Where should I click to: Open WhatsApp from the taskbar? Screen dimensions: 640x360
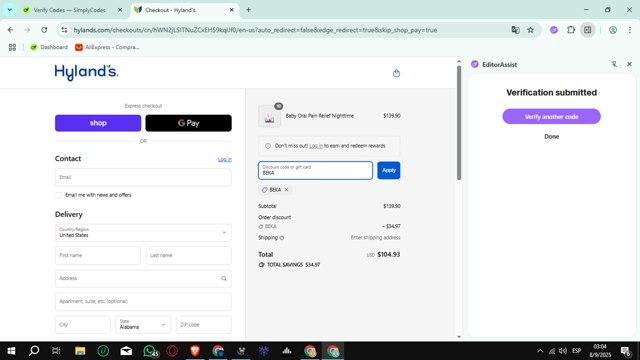(149, 351)
